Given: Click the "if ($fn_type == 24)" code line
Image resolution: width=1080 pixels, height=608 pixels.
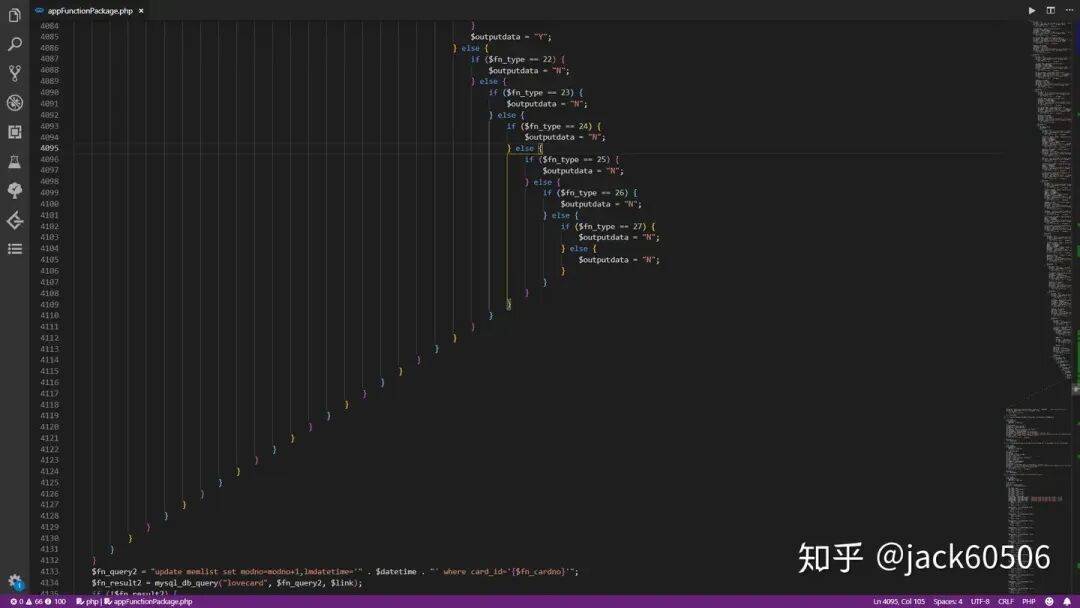Looking at the screenshot, I should tap(554, 126).
